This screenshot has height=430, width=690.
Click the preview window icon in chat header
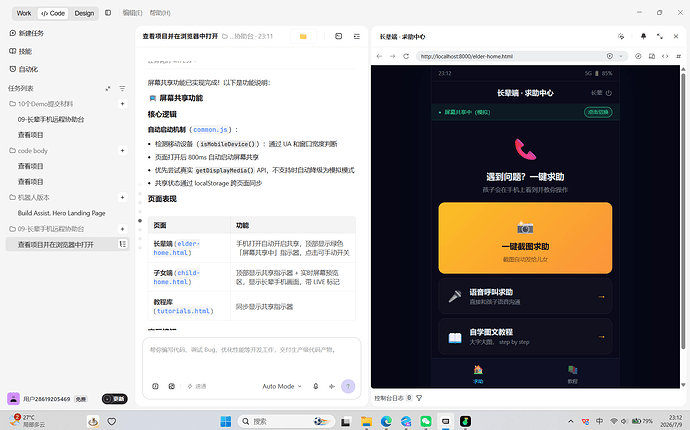[338, 36]
